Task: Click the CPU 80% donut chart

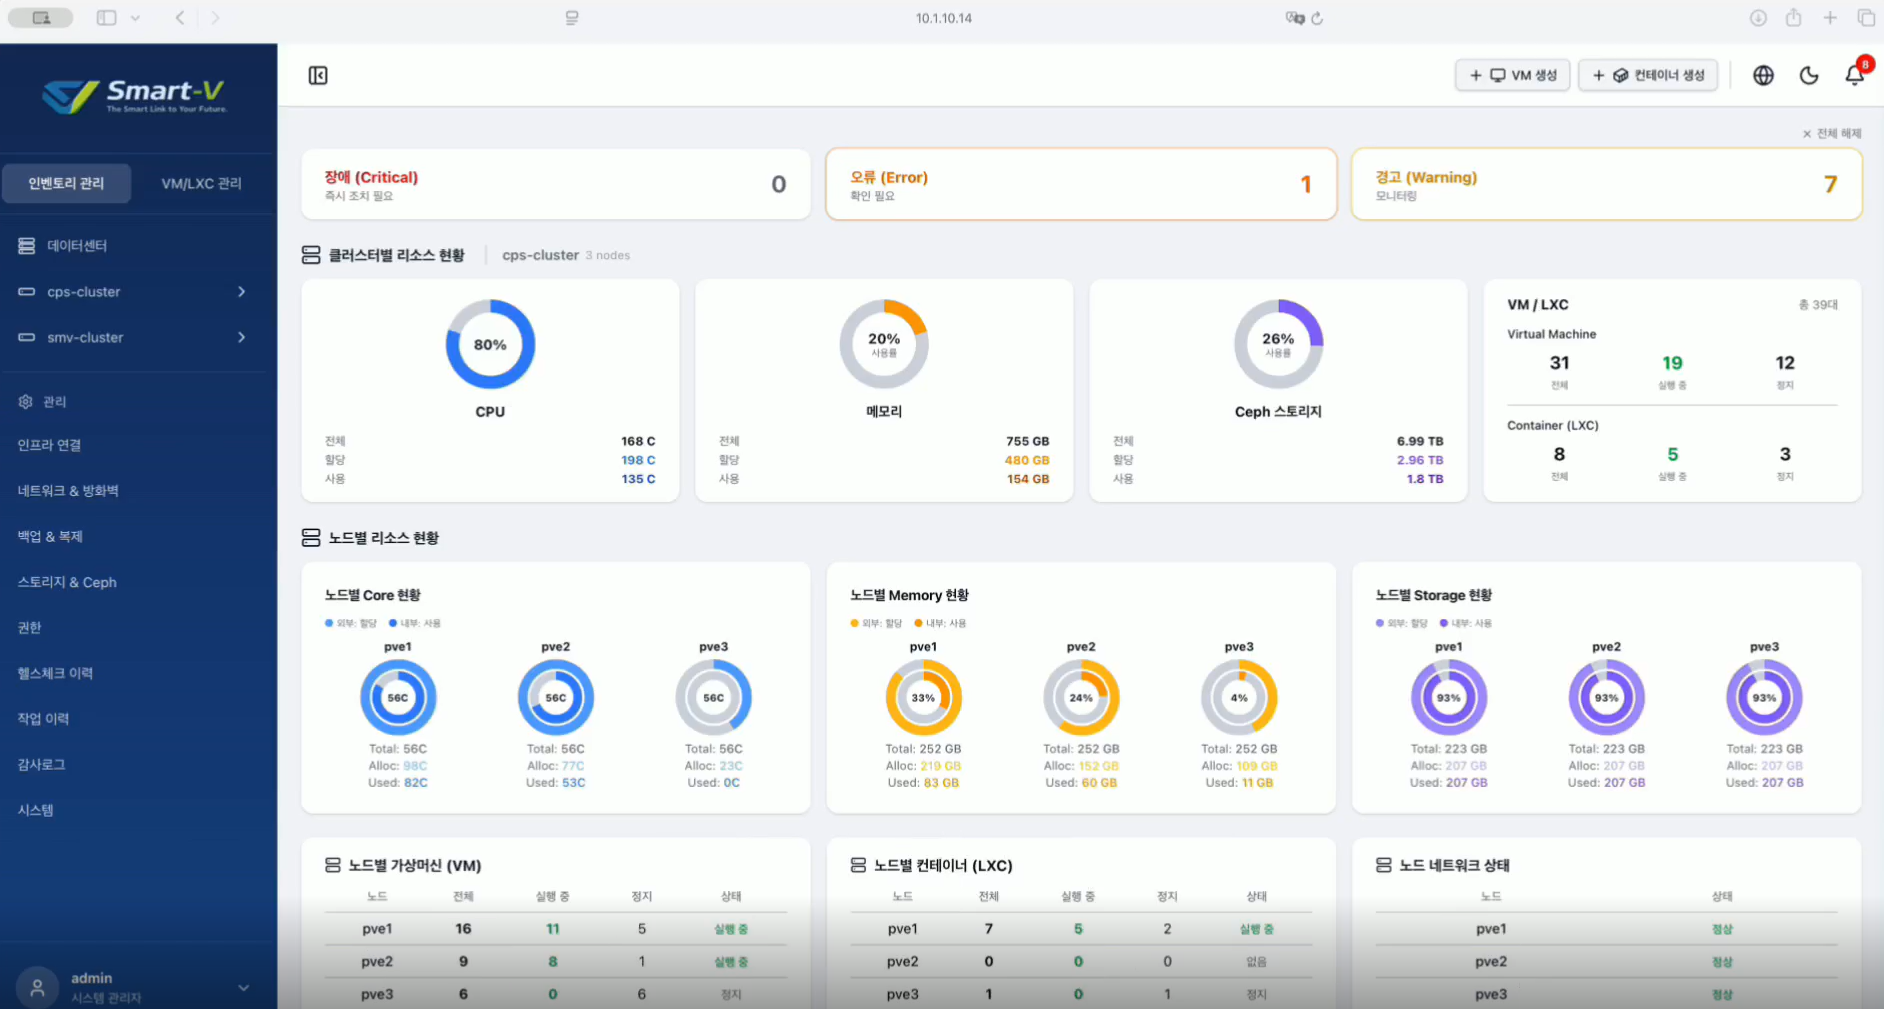Action: click(x=490, y=344)
